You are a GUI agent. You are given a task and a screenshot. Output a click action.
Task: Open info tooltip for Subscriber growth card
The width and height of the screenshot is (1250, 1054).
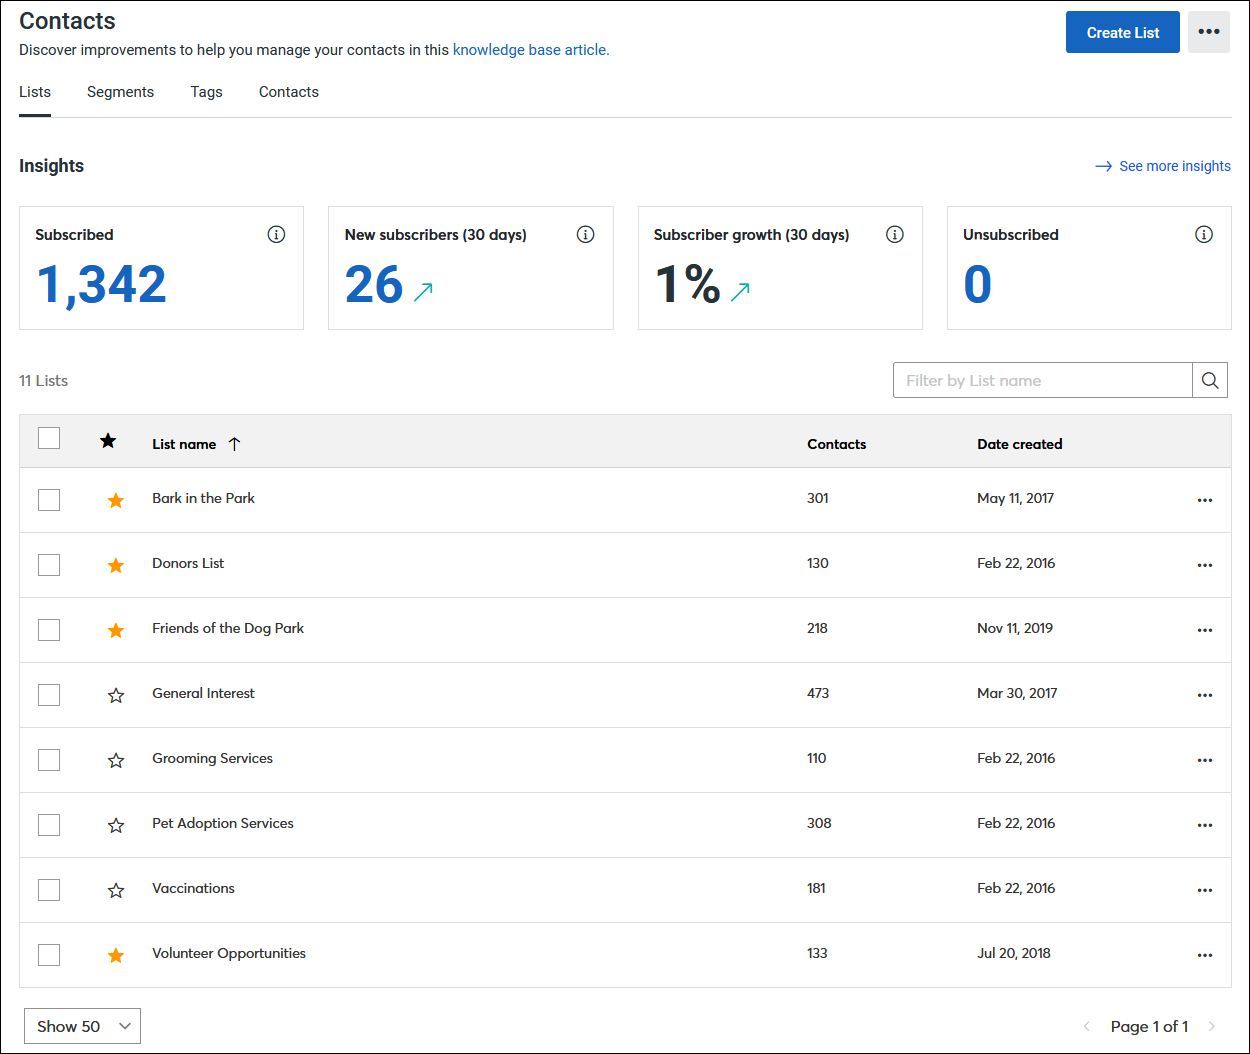click(x=895, y=234)
